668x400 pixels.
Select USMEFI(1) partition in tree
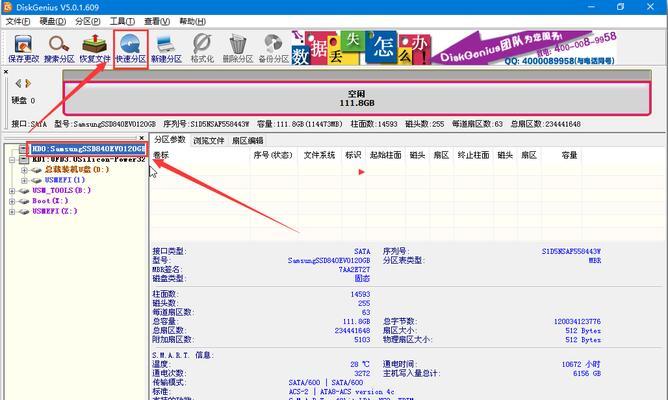[65, 180]
